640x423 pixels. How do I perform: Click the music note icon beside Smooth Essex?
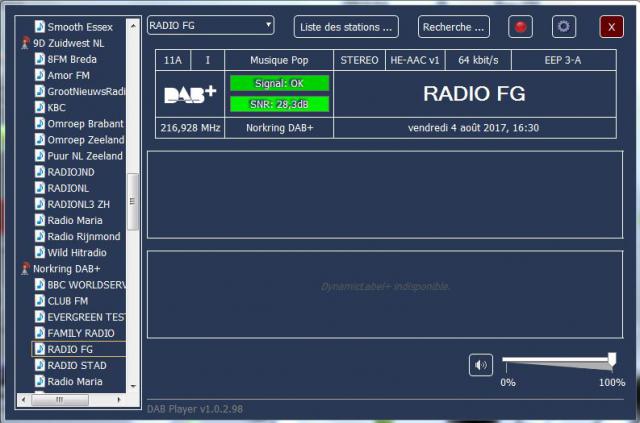40,27
